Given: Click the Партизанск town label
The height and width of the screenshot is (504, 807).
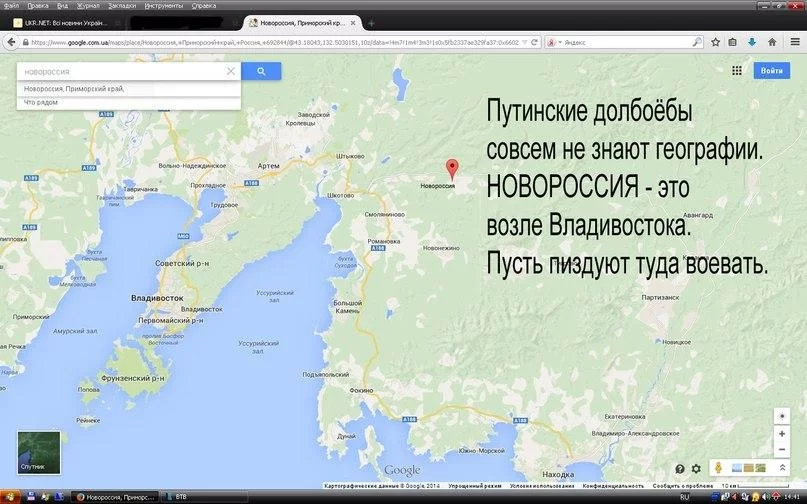Looking at the screenshot, I should click(660, 298).
